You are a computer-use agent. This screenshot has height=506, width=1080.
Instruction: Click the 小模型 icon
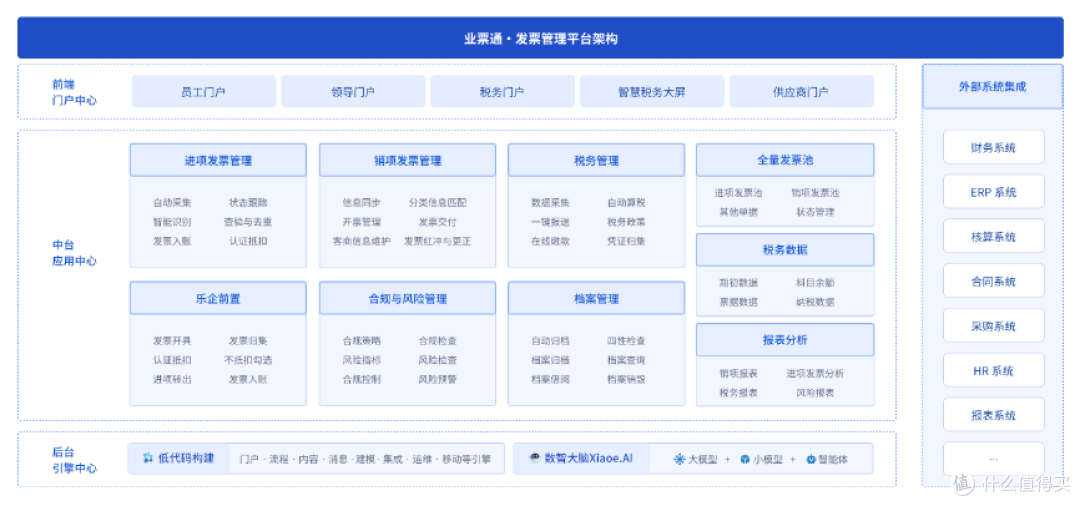(745, 459)
